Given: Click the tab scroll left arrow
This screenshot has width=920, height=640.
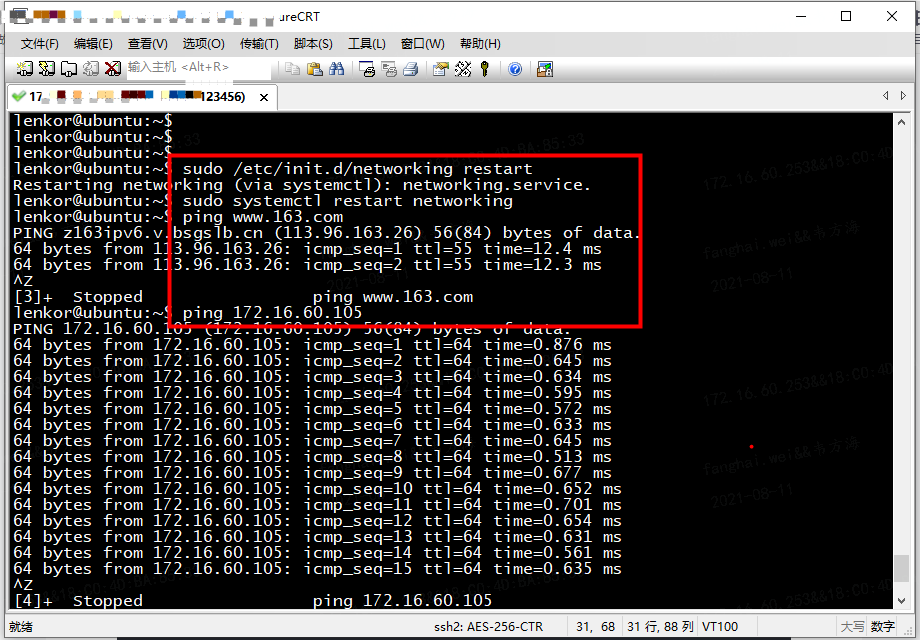Looking at the screenshot, I should point(885,96).
